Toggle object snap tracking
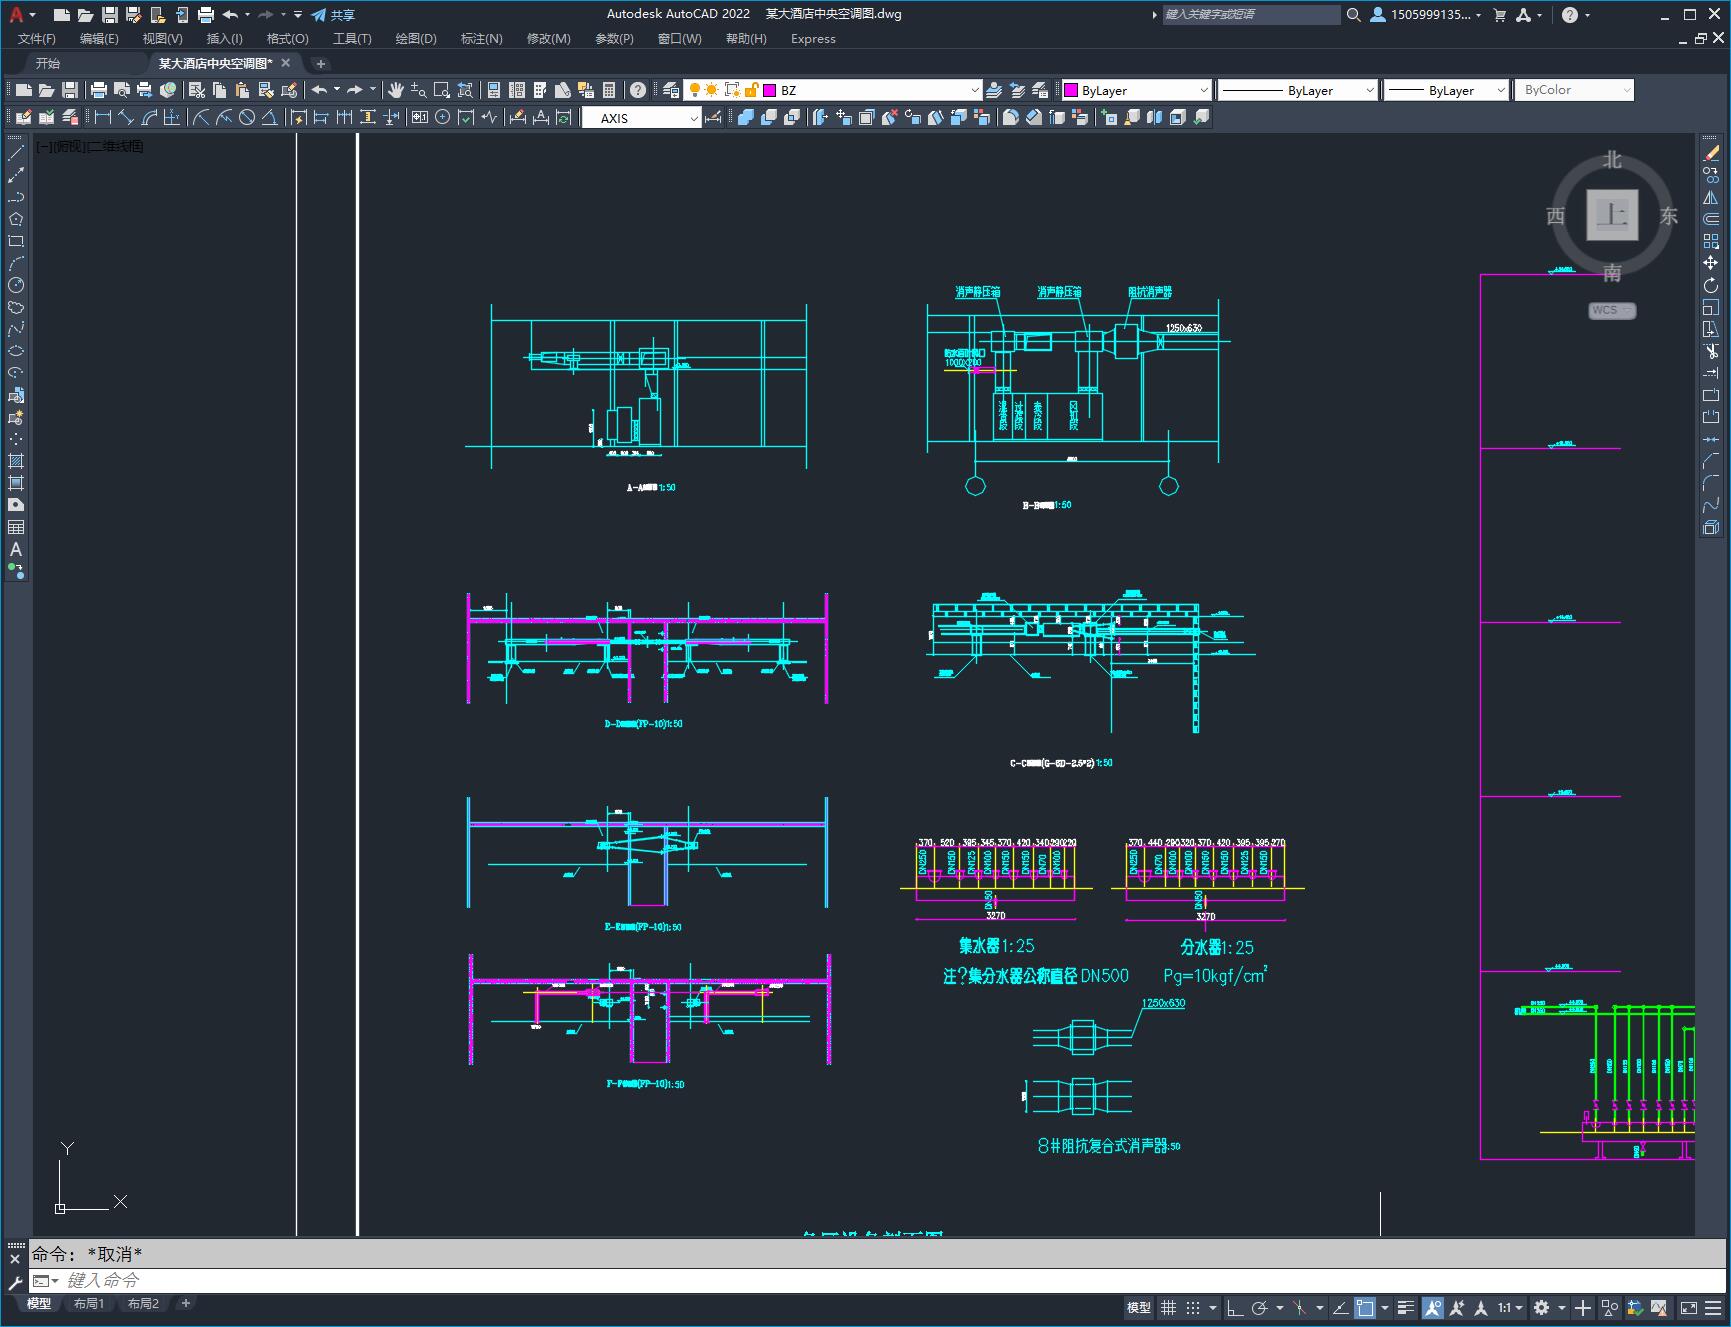1731x1327 pixels. pyautogui.click(x=1340, y=1307)
